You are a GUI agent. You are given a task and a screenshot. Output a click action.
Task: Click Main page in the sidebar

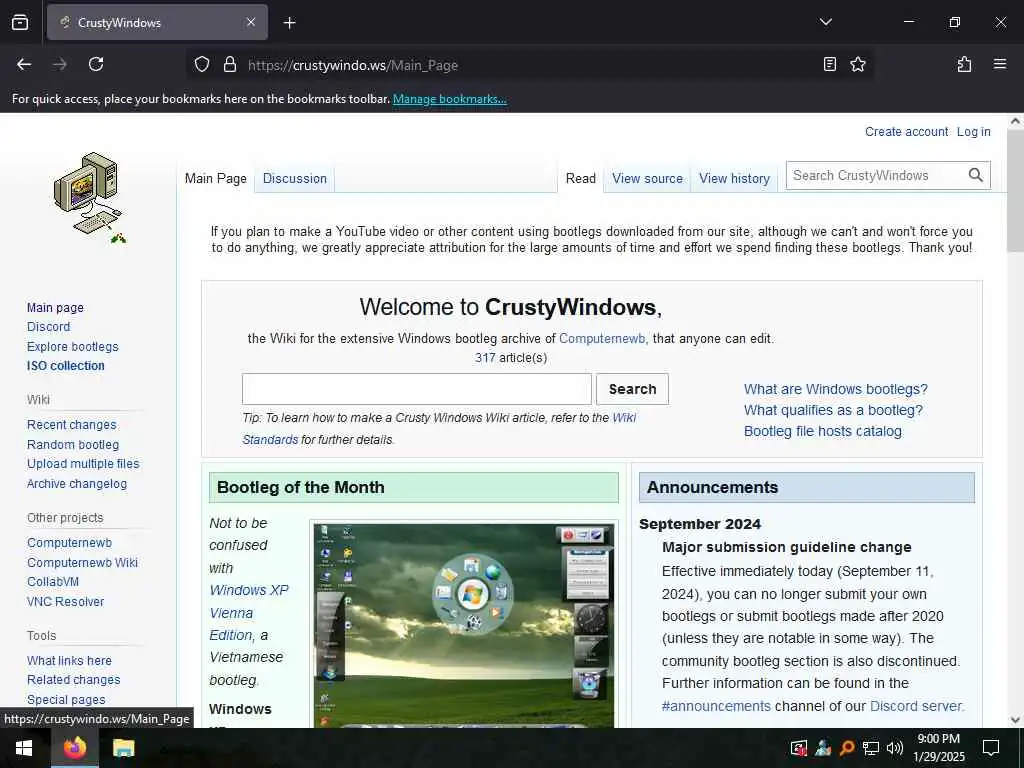click(x=55, y=308)
